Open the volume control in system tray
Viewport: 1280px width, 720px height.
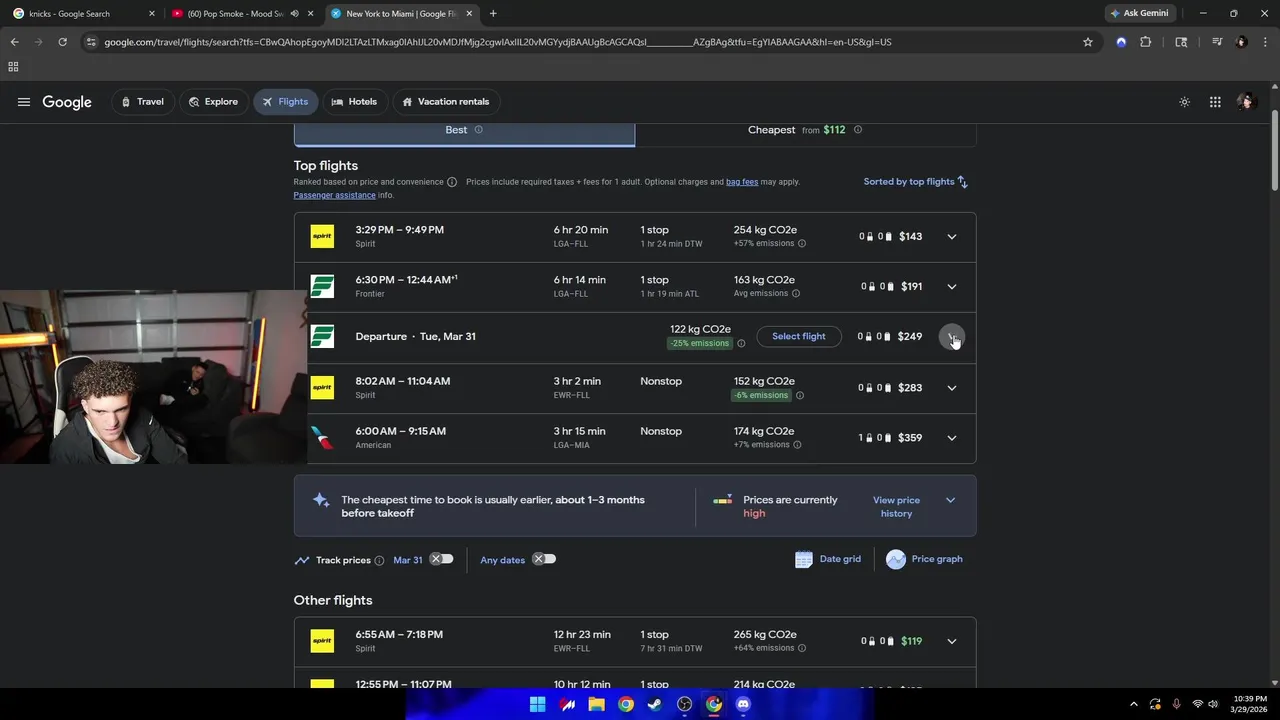coord(1212,704)
